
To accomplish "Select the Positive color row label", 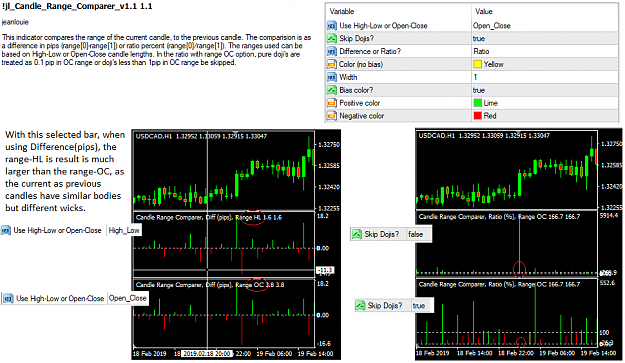I will coord(360,103).
